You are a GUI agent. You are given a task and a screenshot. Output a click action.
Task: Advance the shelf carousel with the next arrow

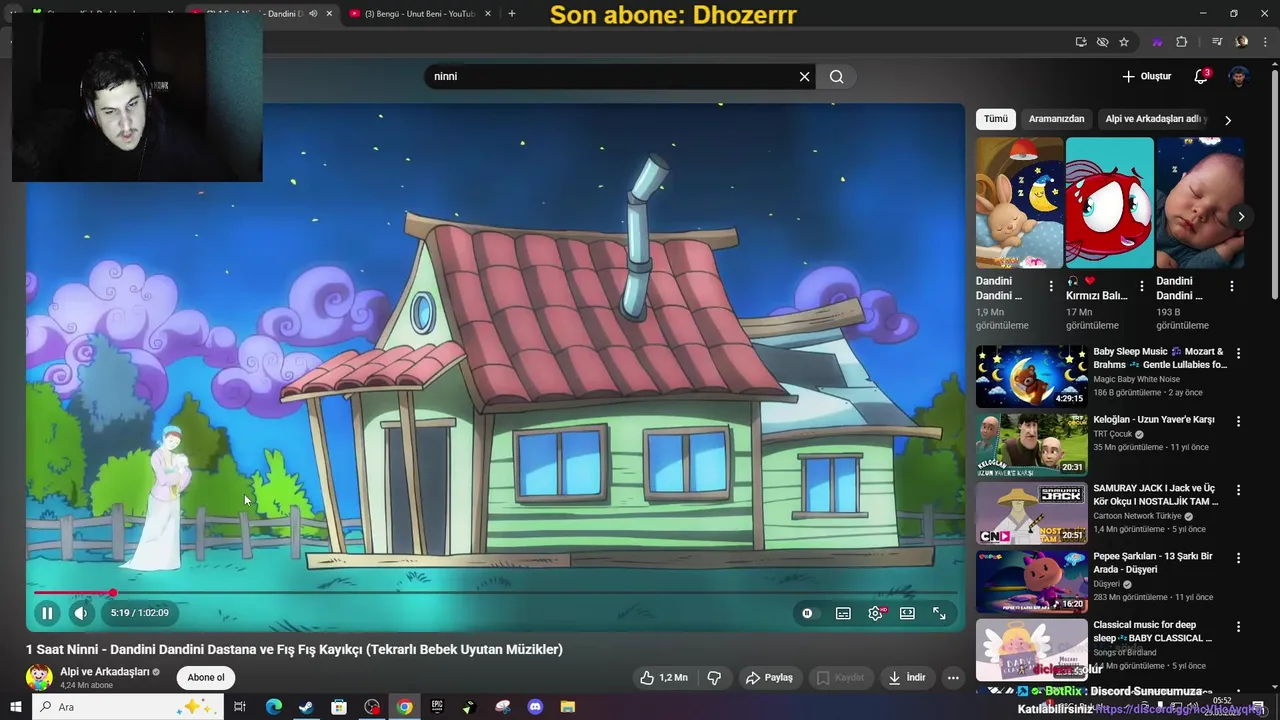point(1241,216)
